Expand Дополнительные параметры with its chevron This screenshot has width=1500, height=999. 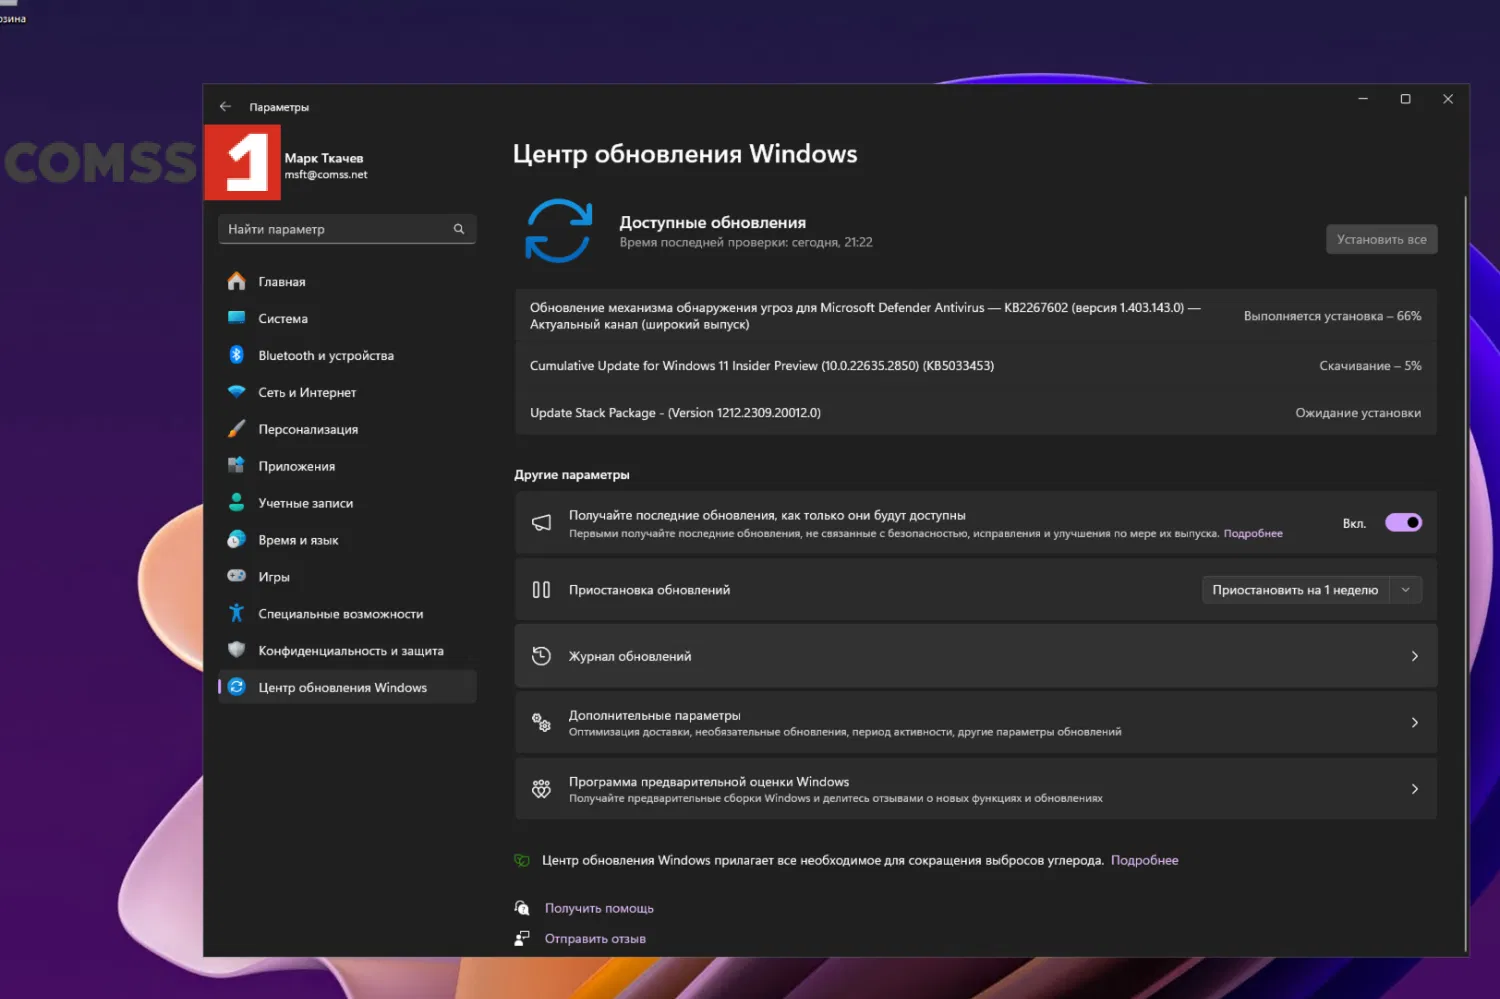pos(1414,722)
